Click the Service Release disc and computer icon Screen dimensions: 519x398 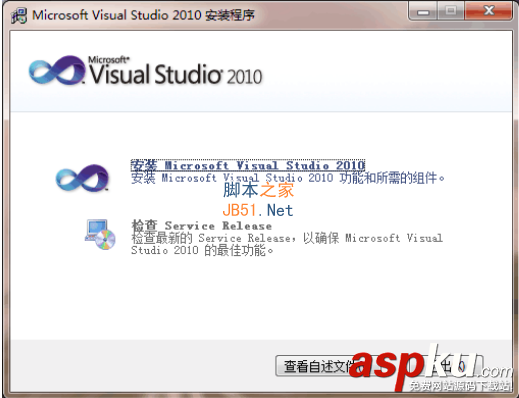[100, 234]
